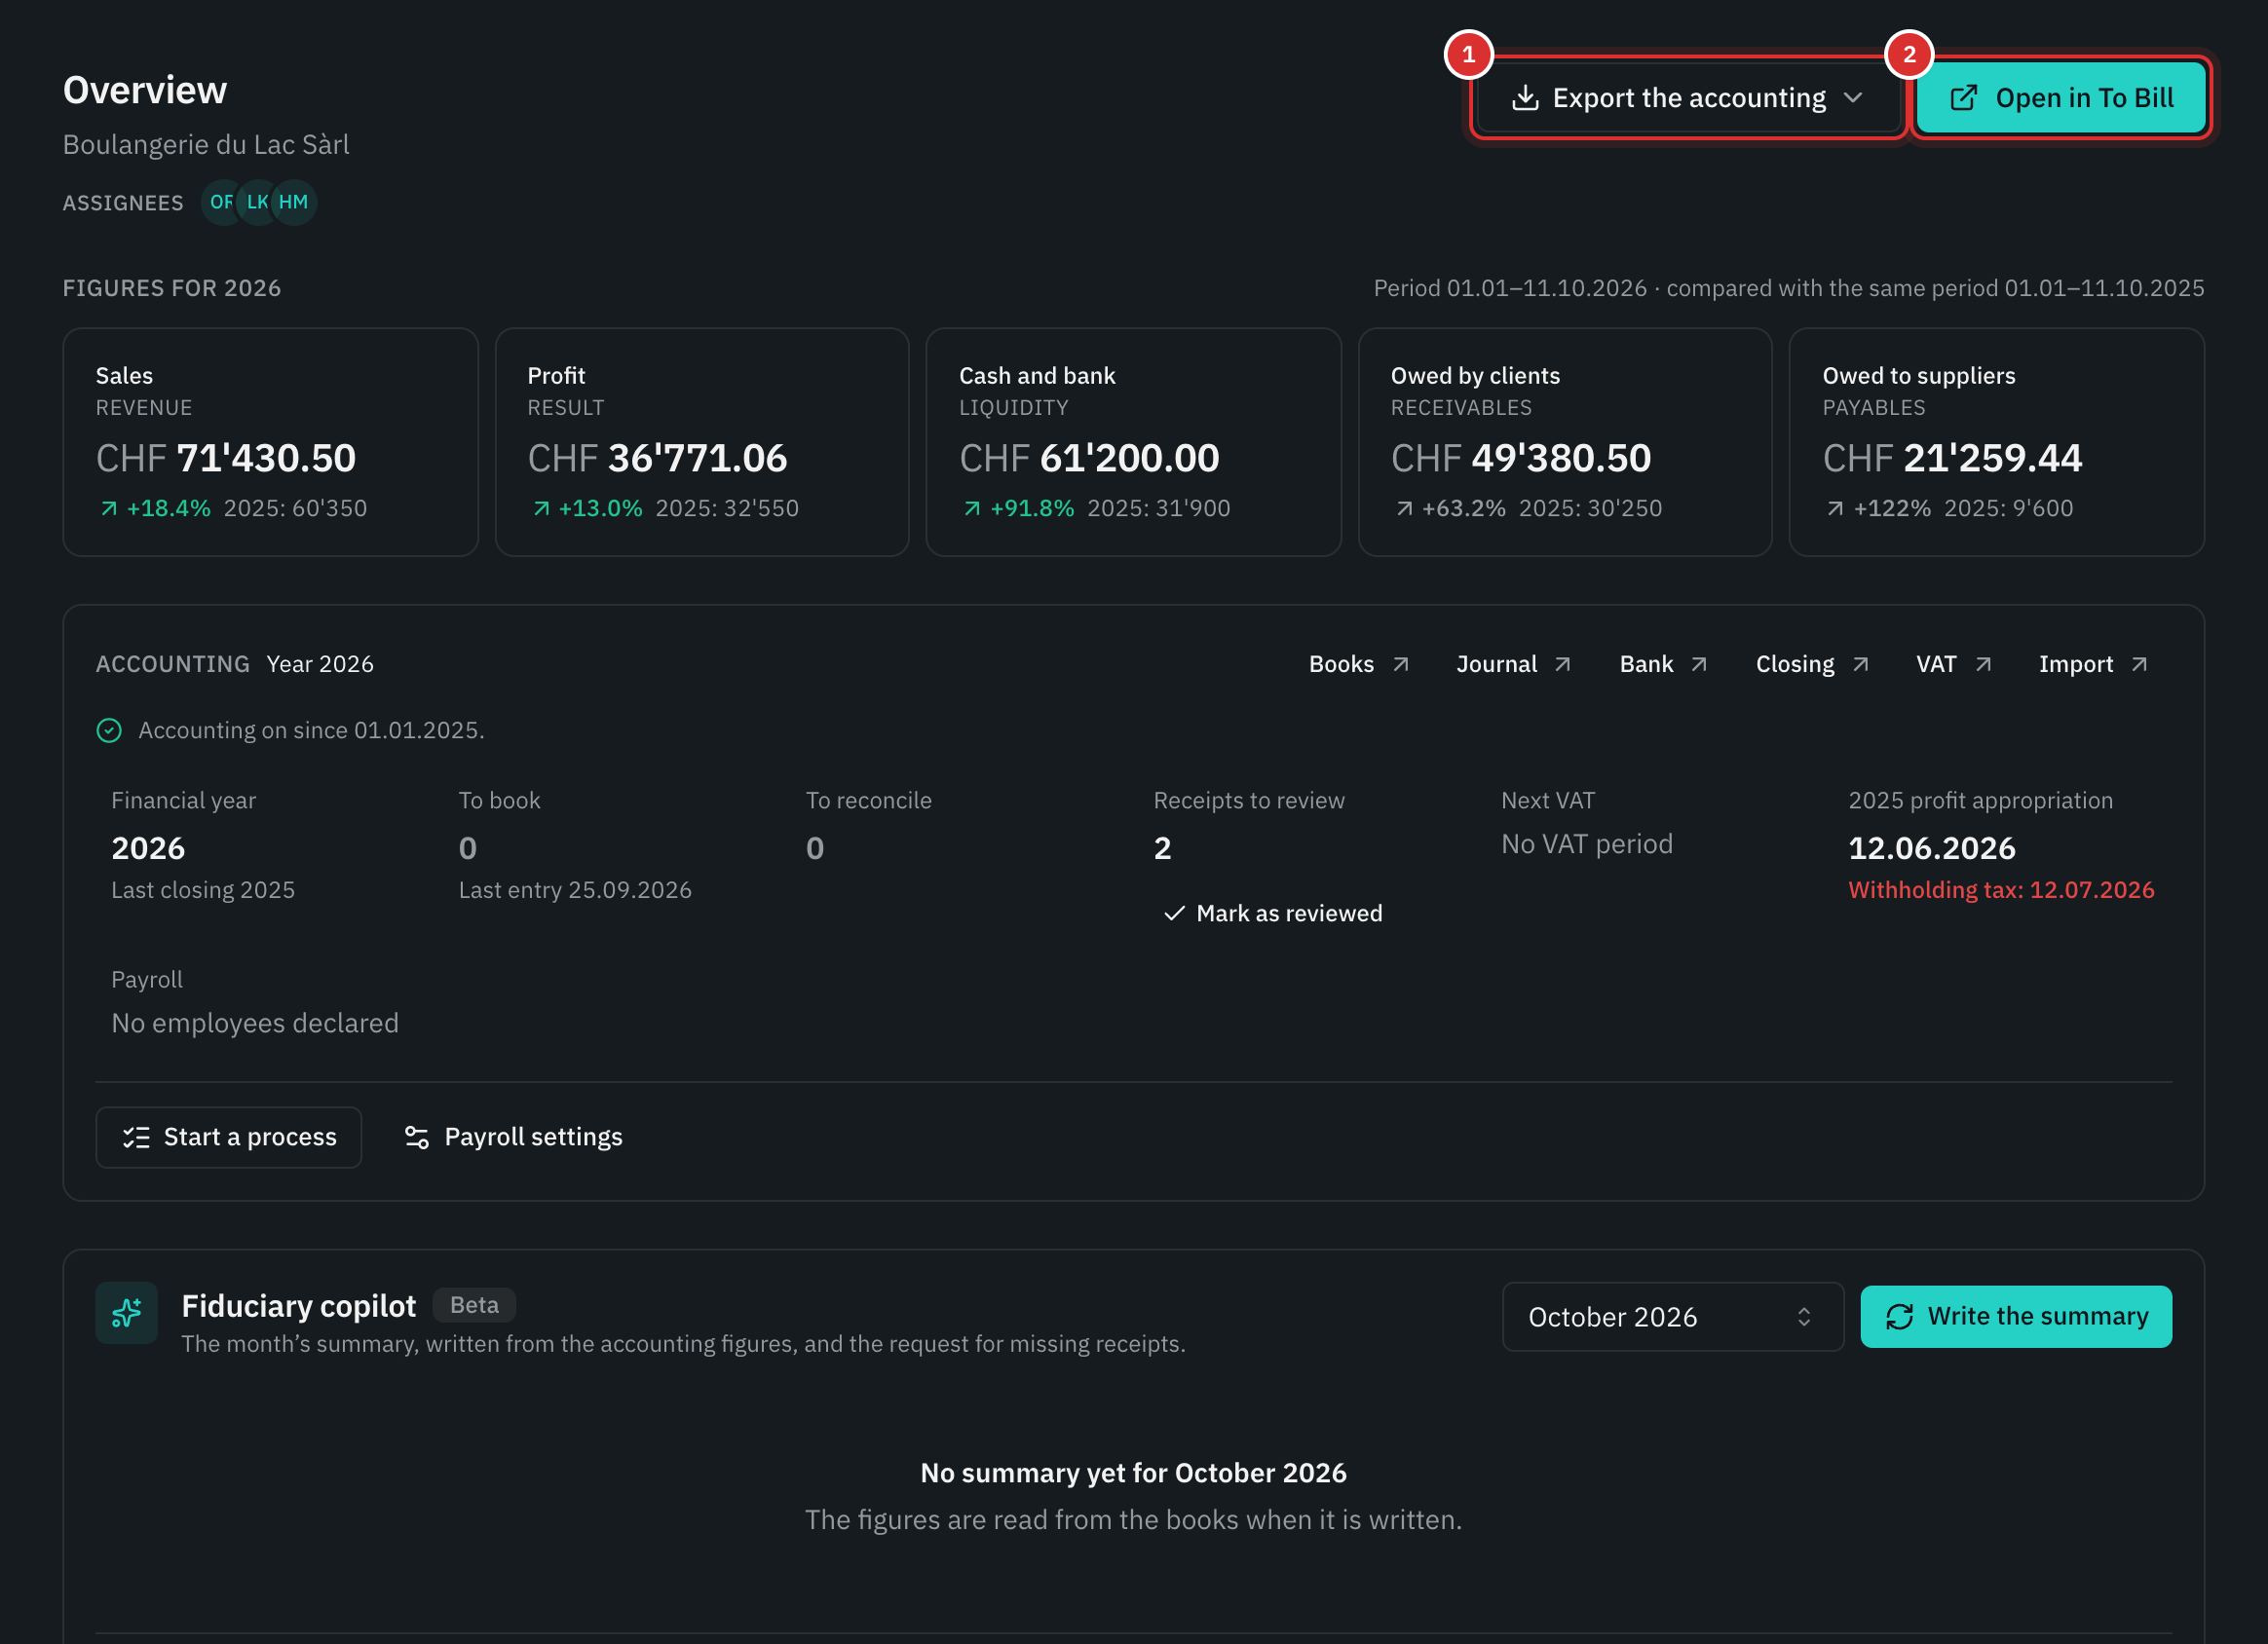
Task: Click Owed by clients CHF 49'380.50
Action: [x=1521, y=458]
